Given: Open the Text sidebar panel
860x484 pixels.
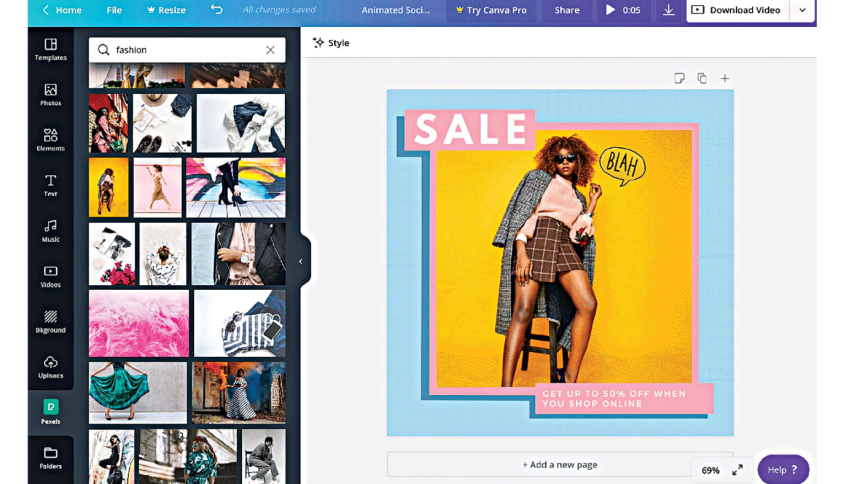Looking at the screenshot, I should point(50,185).
